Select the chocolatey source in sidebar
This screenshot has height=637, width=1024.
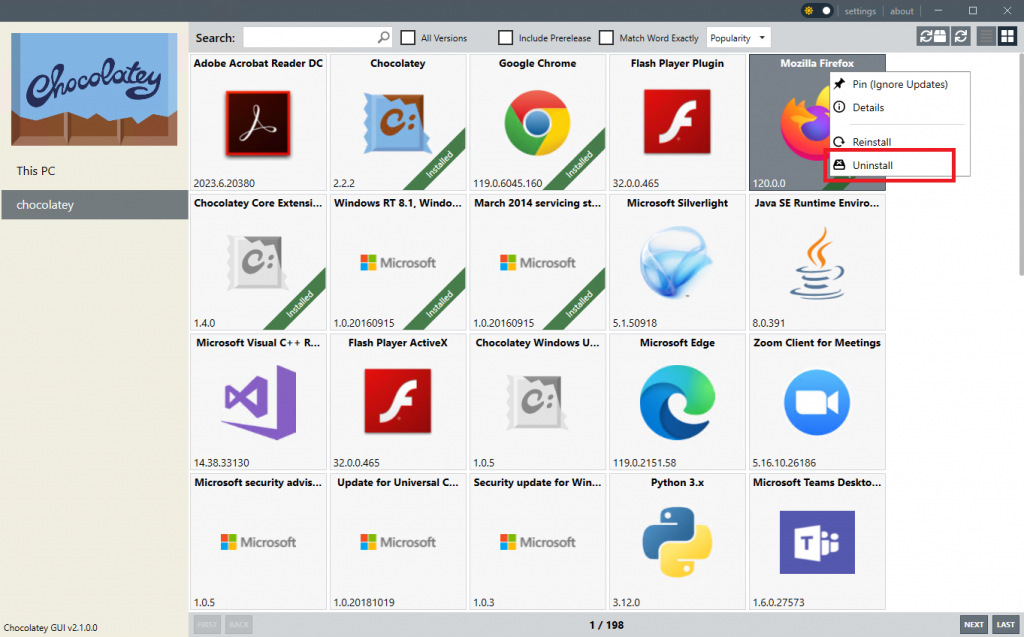point(95,204)
